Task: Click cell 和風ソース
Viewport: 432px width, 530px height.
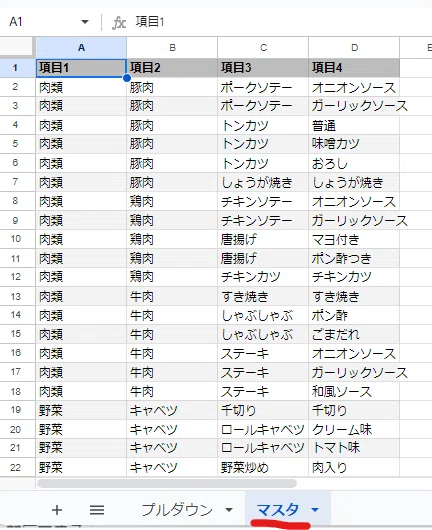Action: [354, 391]
